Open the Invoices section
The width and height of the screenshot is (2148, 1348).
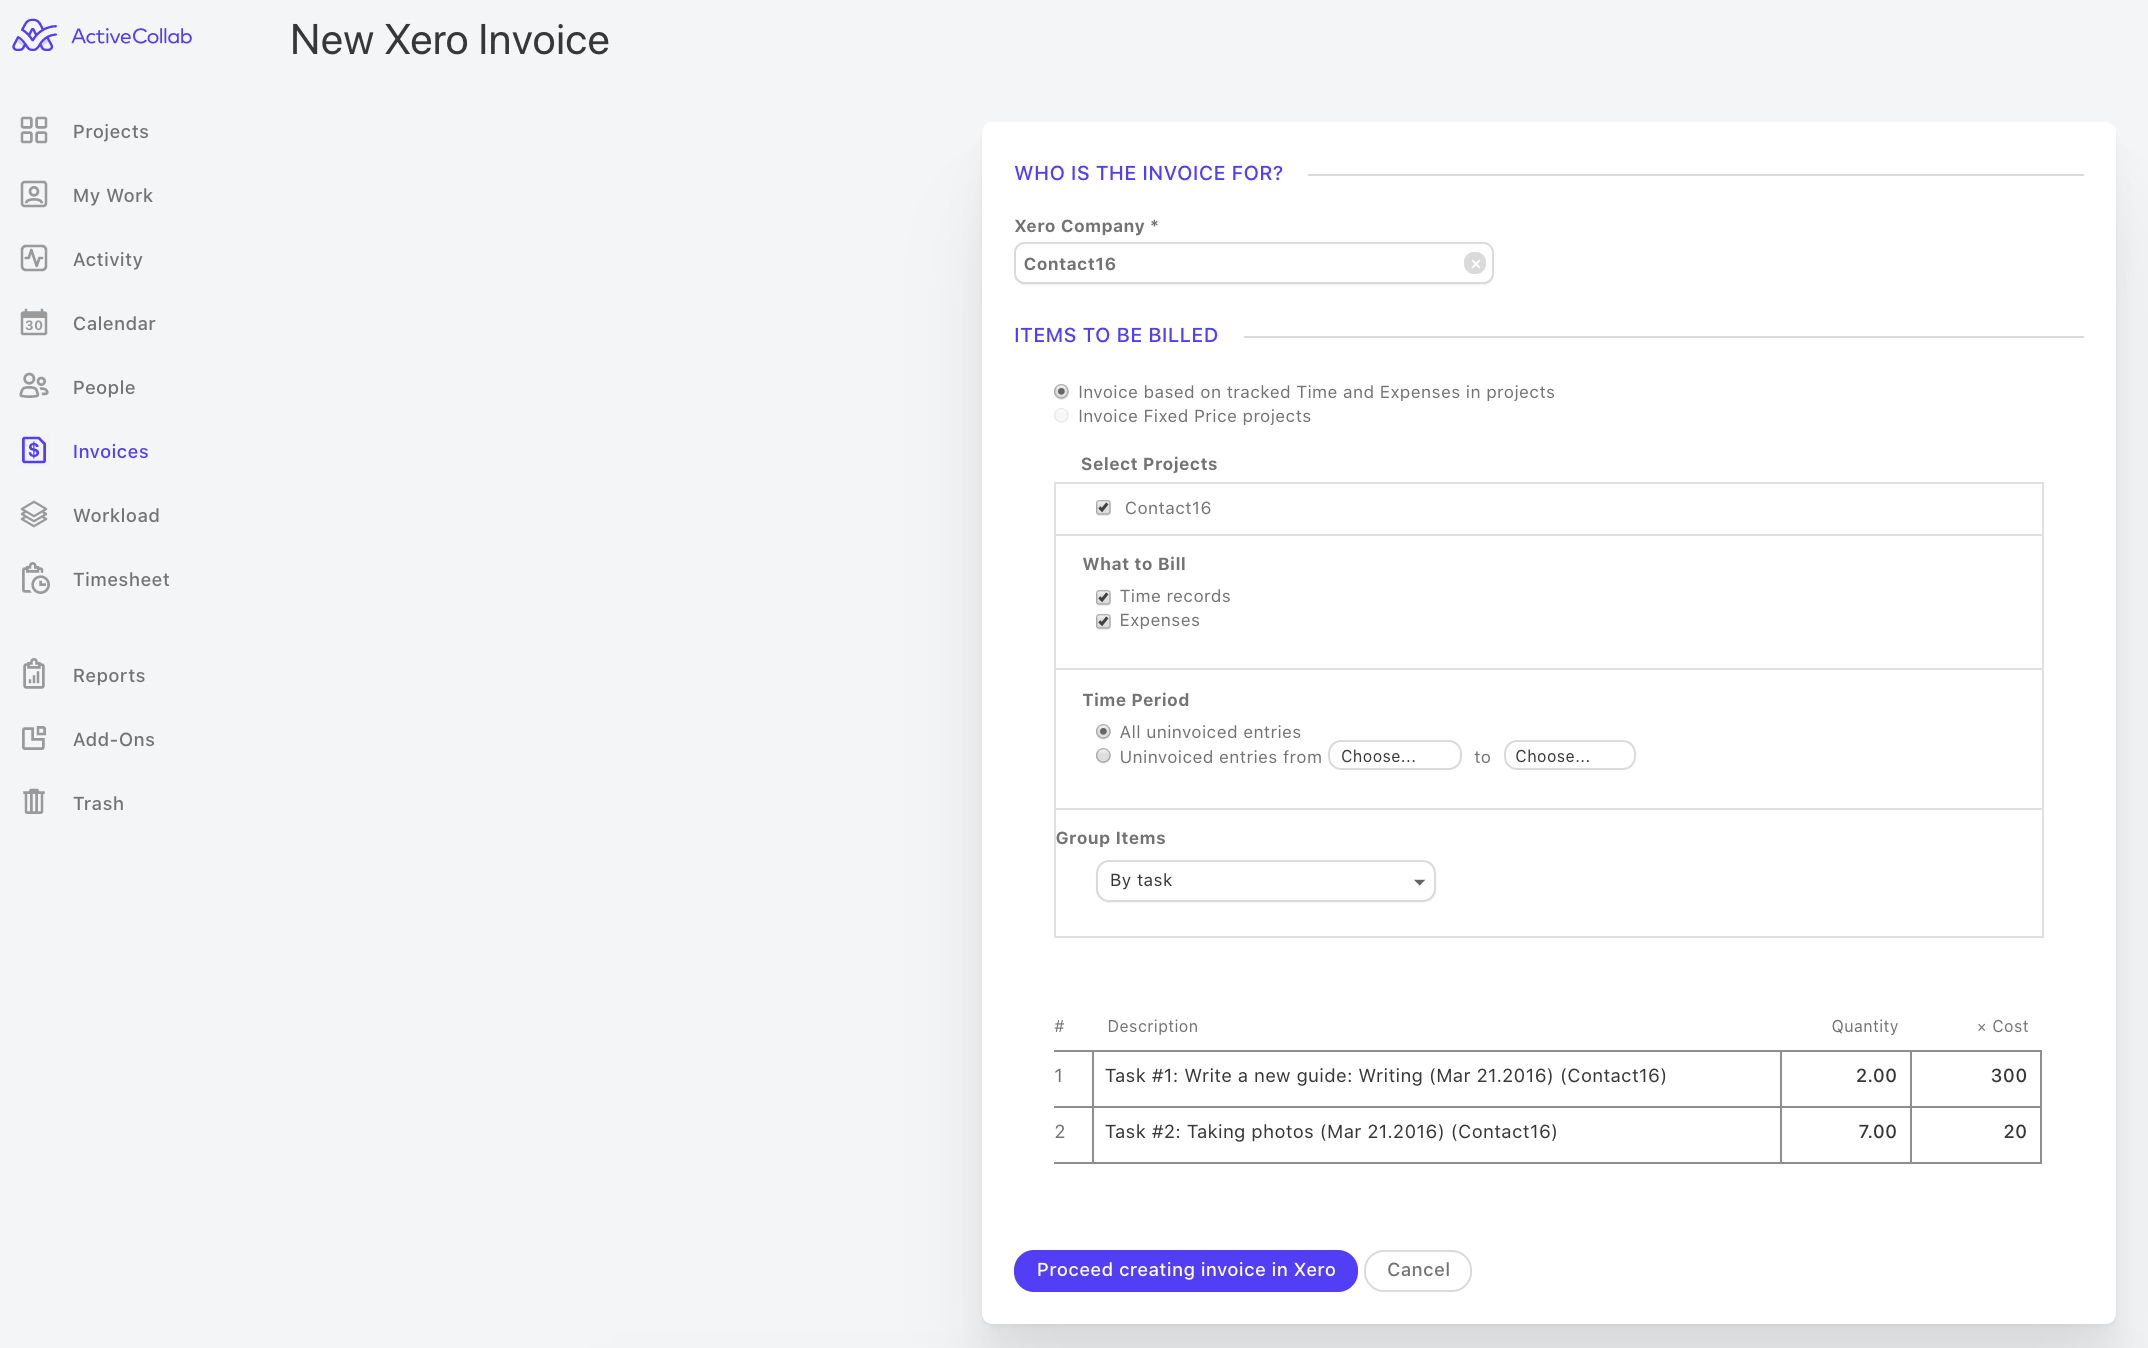[111, 451]
